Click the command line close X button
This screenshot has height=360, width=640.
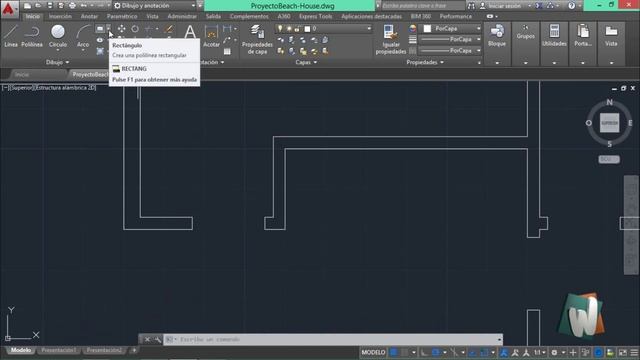pos(147,340)
